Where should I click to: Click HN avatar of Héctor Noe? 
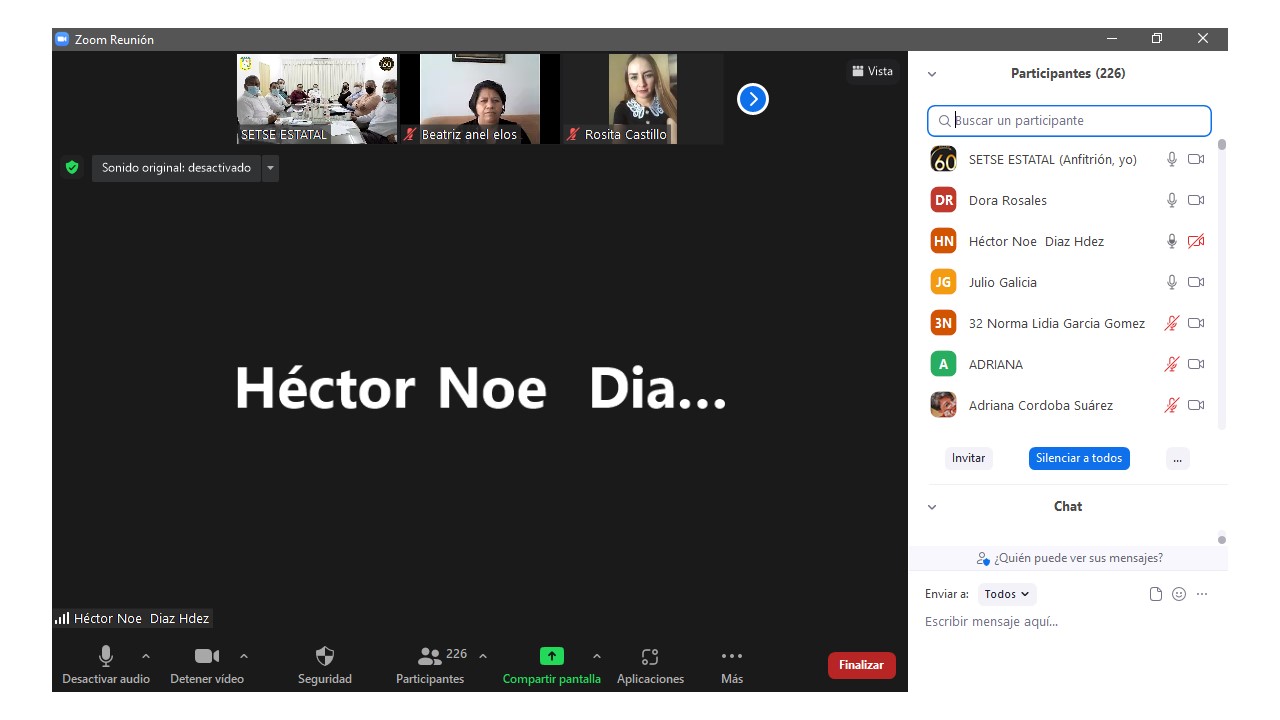tap(943, 241)
